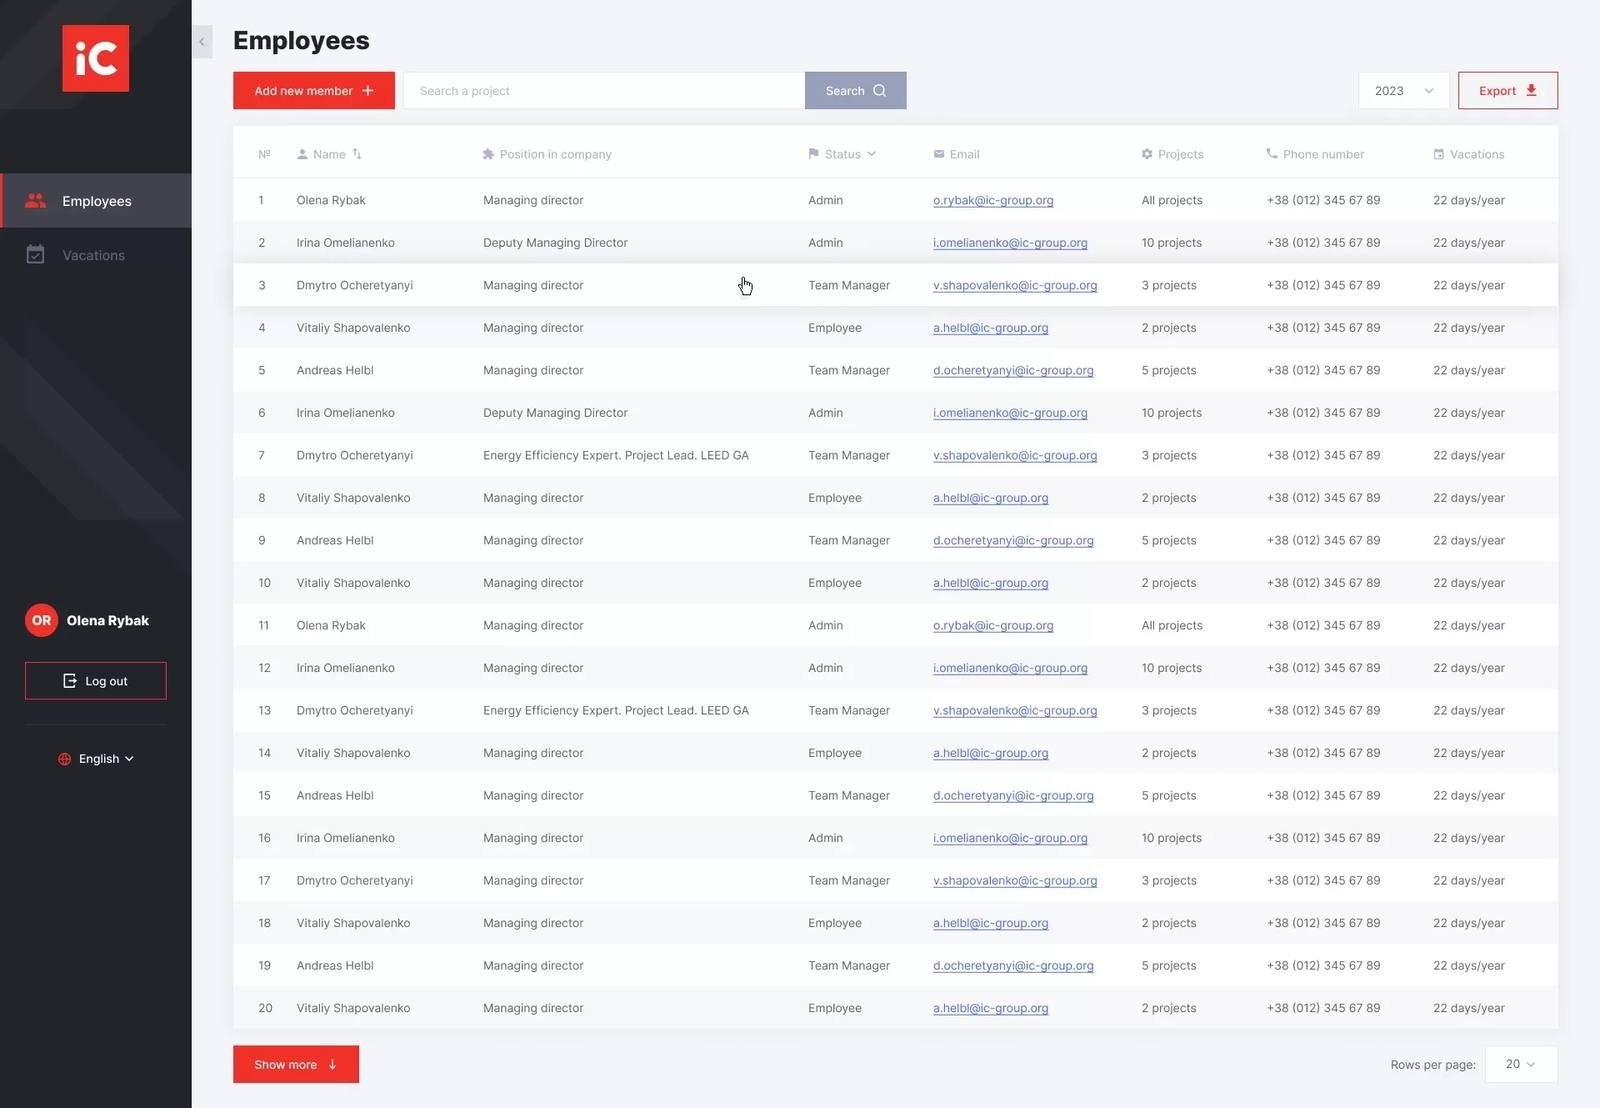Click 'Team Manager' status in row 19

point(849,966)
